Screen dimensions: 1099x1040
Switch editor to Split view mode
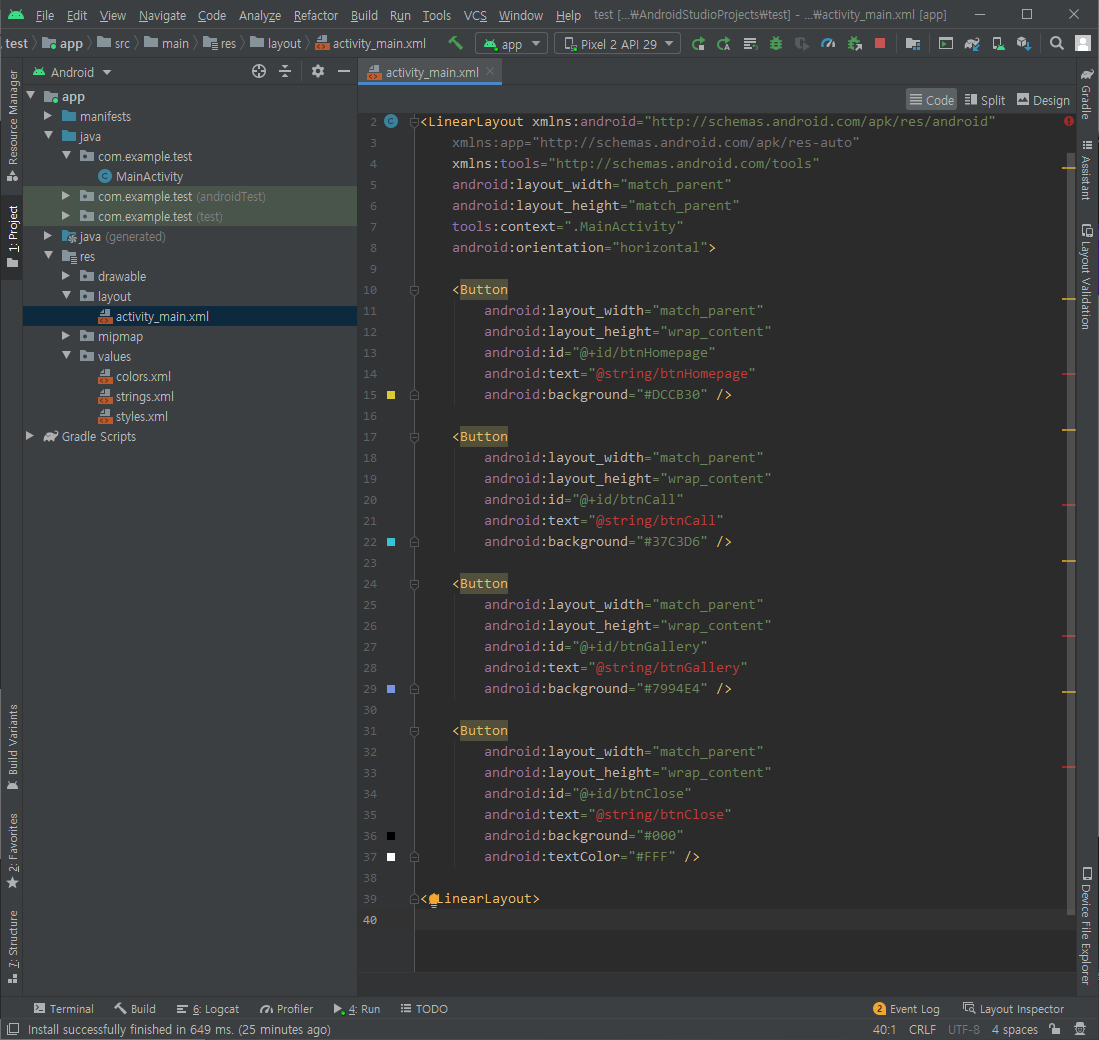coord(985,100)
